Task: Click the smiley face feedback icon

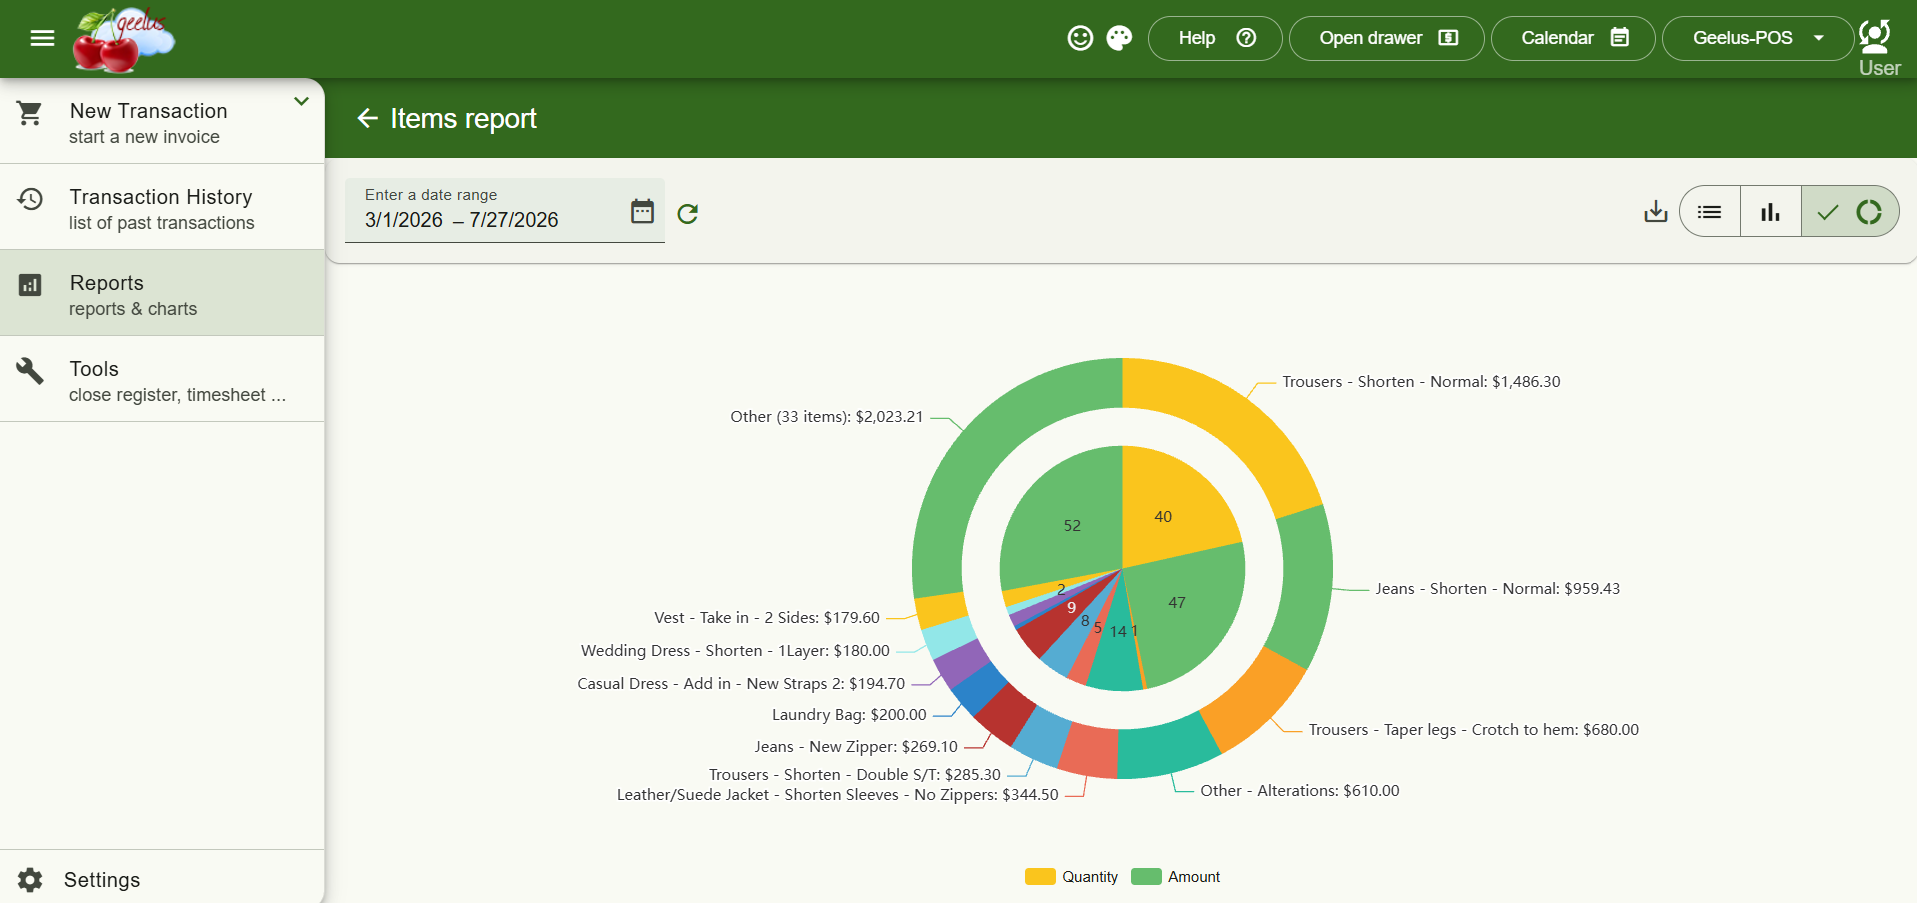Action: [1080, 38]
